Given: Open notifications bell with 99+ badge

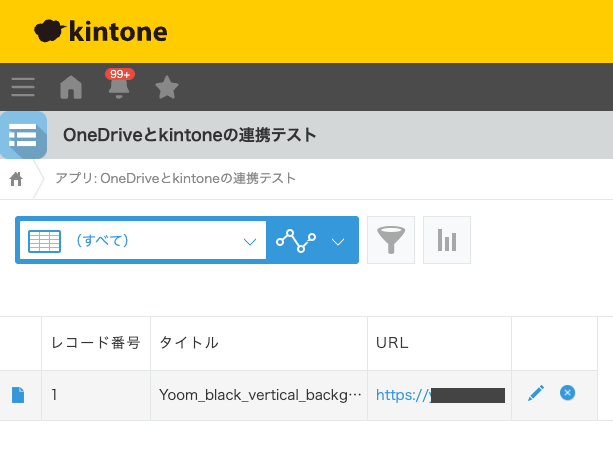Looking at the screenshot, I should (x=119, y=84).
